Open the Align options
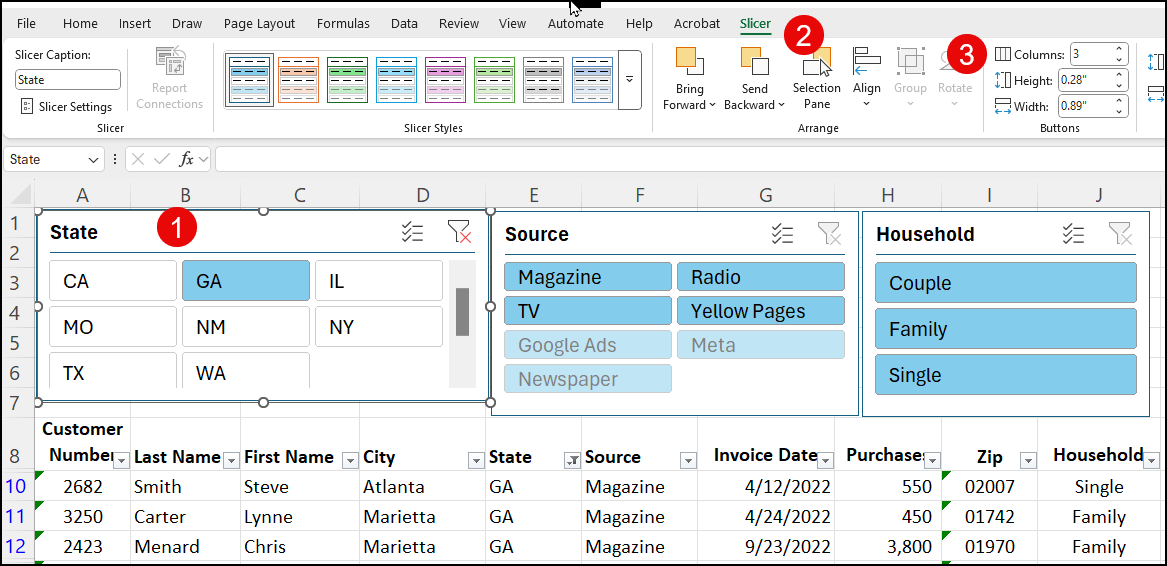This screenshot has width=1167, height=566. tap(866, 77)
